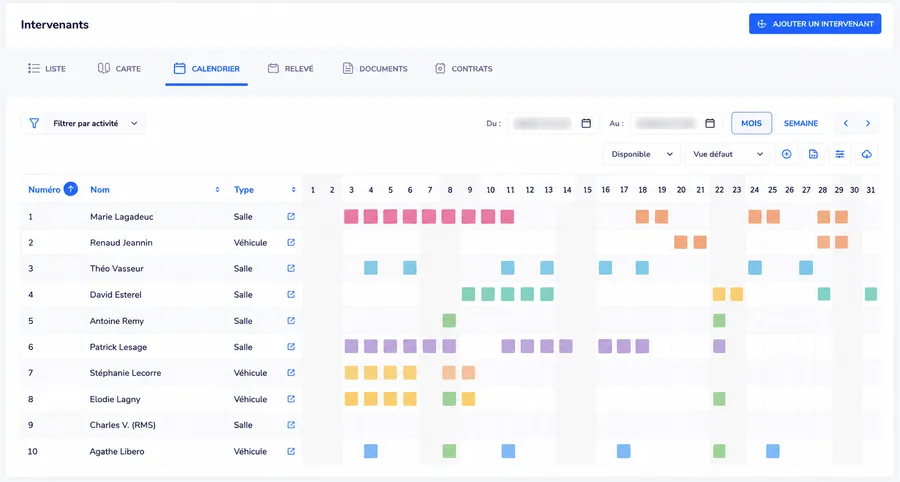Screen dimensions: 900x482
Task: Click day 31 column header
Action: [x=871, y=190]
